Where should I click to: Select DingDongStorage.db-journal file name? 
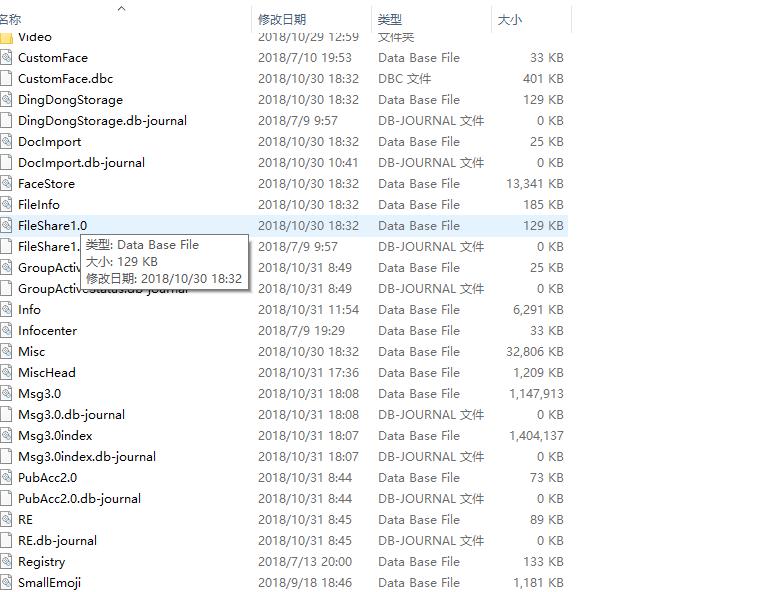coord(103,121)
